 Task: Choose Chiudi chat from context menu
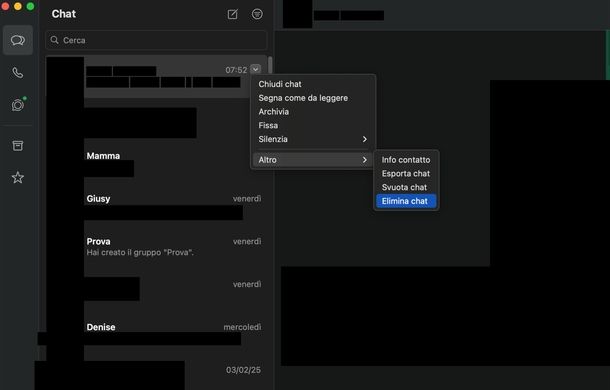[x=313, y=84]
